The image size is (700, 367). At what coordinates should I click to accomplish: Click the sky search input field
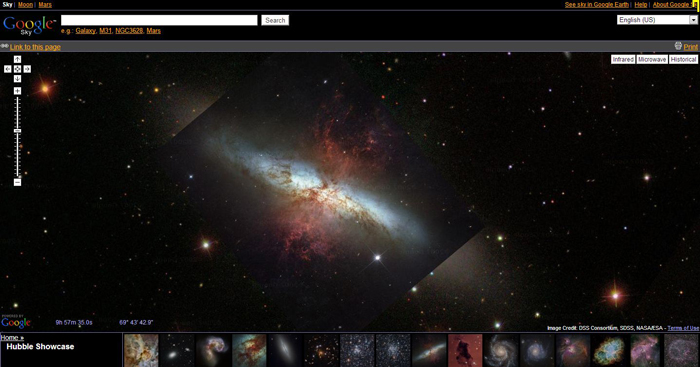(x=159, y=20)
